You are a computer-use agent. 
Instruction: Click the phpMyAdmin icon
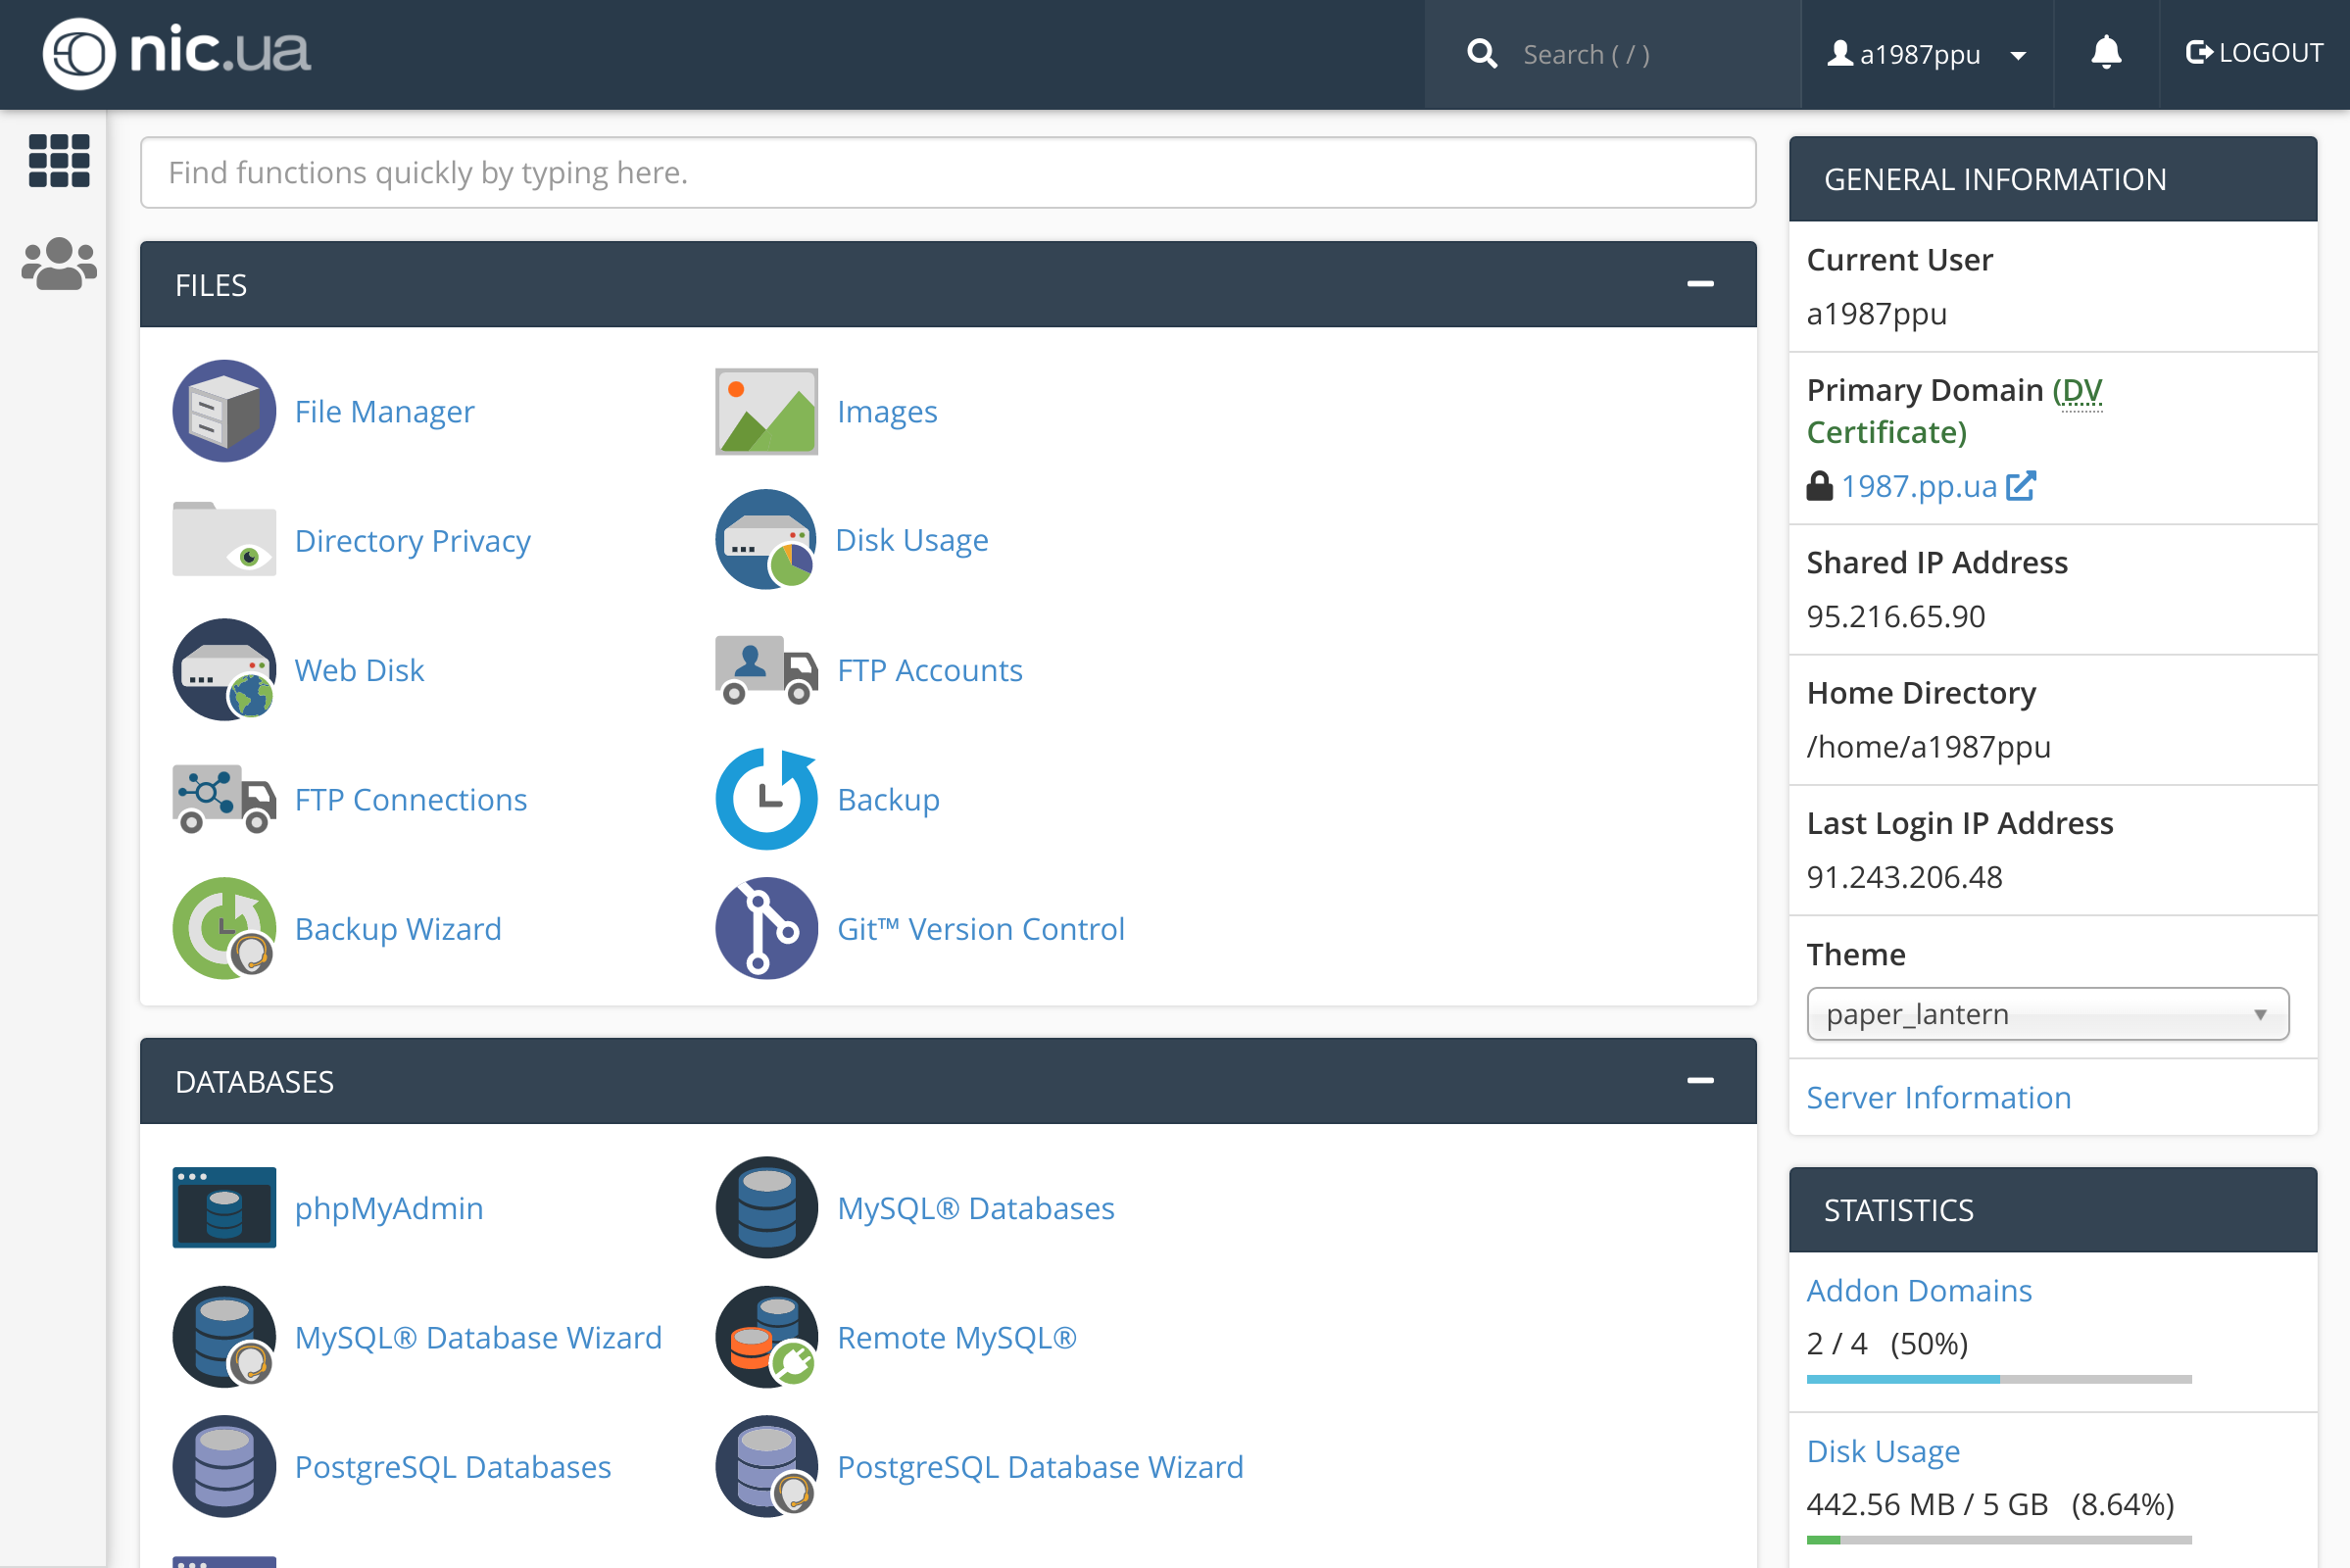pos(224,1207)
